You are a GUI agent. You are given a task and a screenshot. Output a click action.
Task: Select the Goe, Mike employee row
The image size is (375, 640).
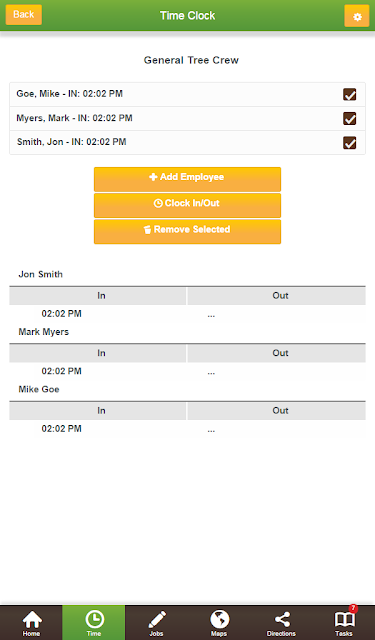point(187,94)
